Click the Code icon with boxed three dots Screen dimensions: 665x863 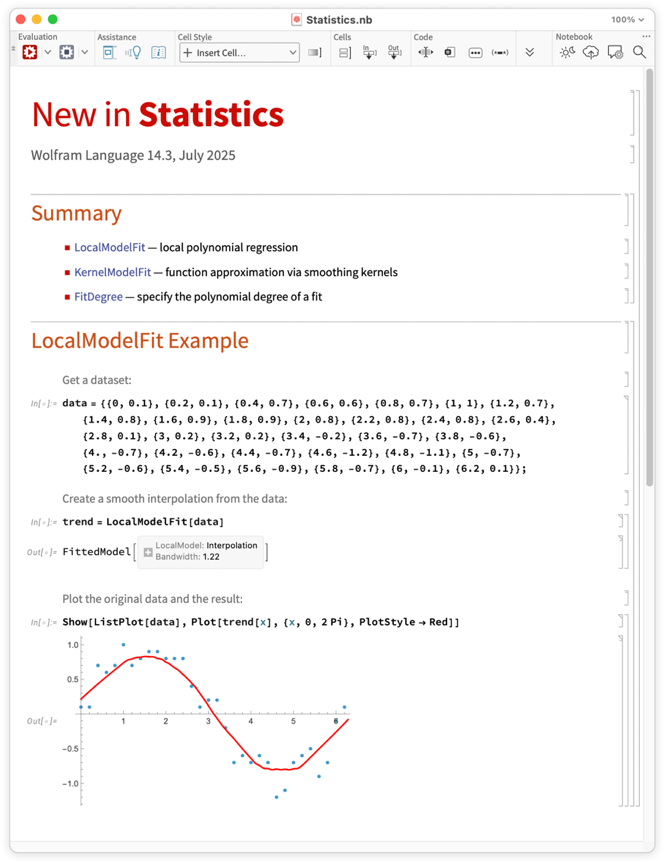(475, 53)
